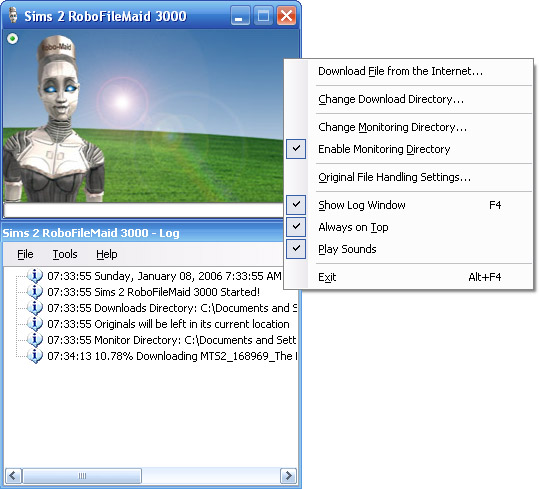Click the progress bar below the robot image
539x489 pixels.
(143, 209)
